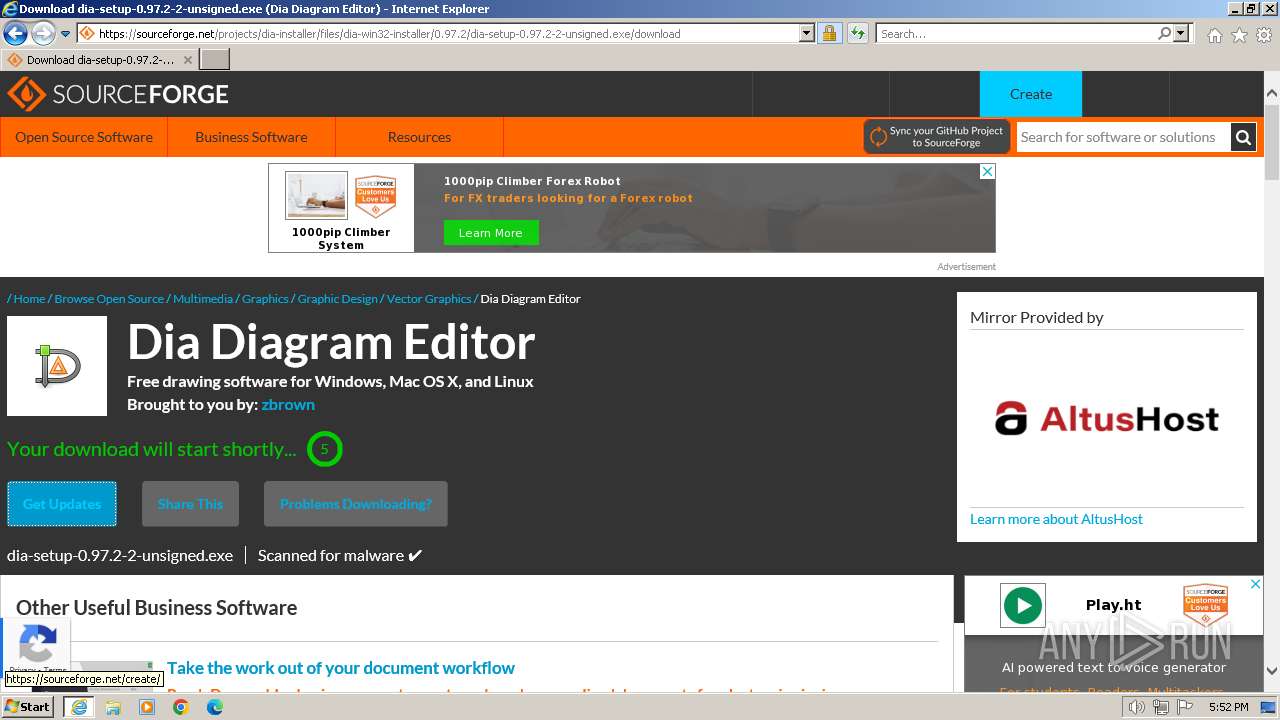Click the Multimedia breadcrumb link
The width and height of the screenshot is (1280, 720).
(203, 299)
